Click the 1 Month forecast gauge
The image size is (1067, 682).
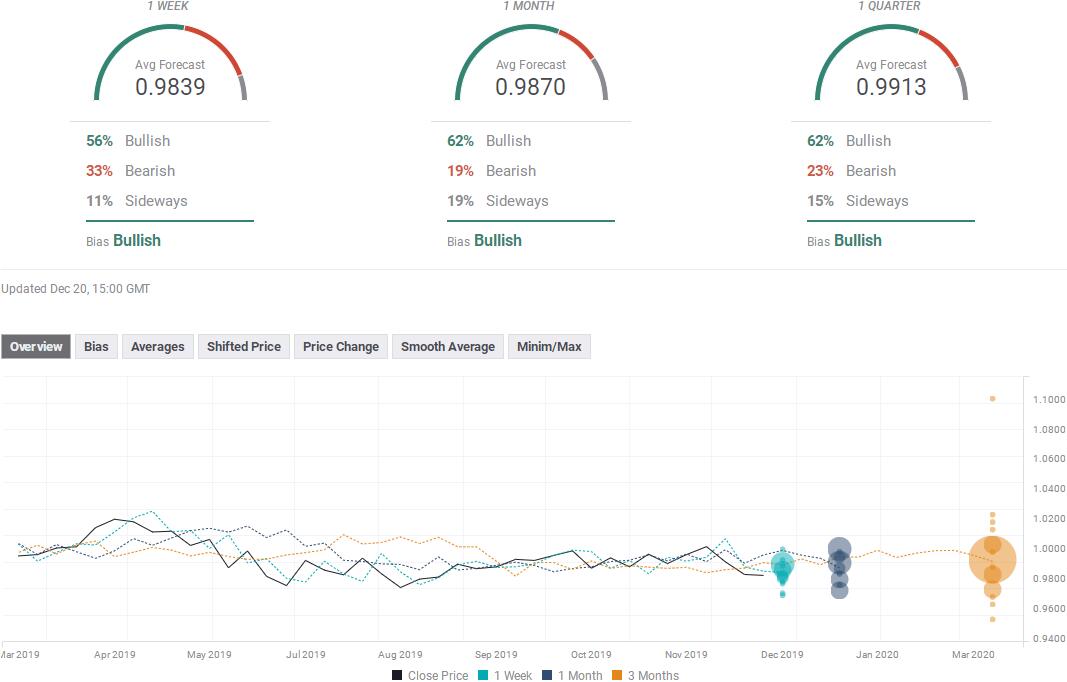click(531, 63)
